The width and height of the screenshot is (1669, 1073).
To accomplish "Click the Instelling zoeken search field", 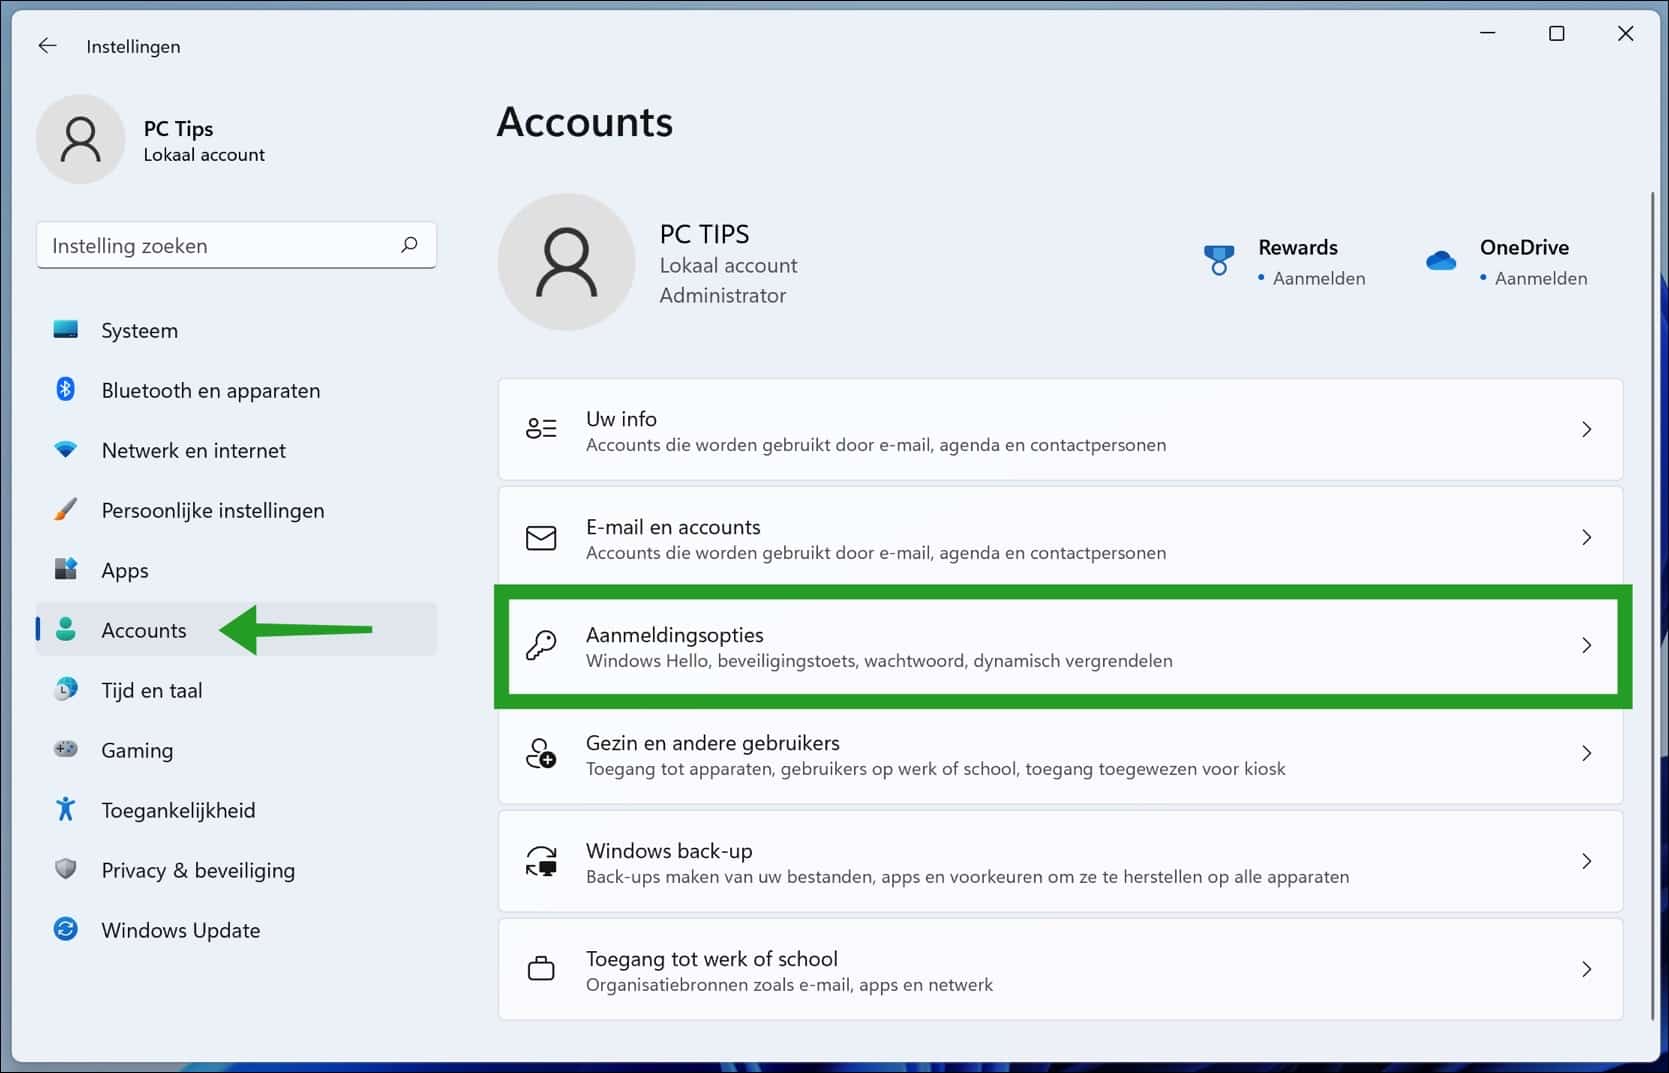I will coord(236,245).
